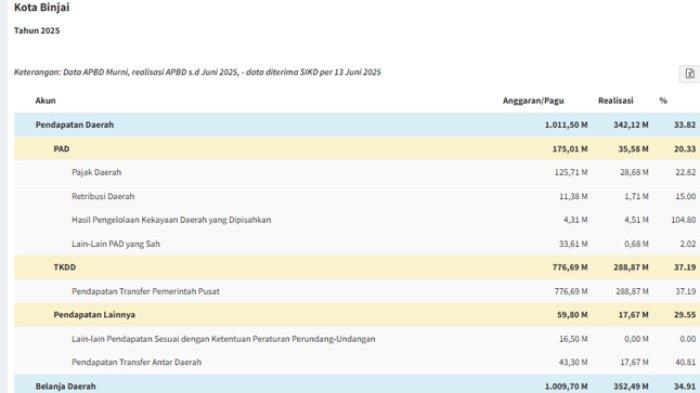The image size is (700, 393).
Task: Click Lain-Lain PAD yang Sah row
Action: (357, 244)
